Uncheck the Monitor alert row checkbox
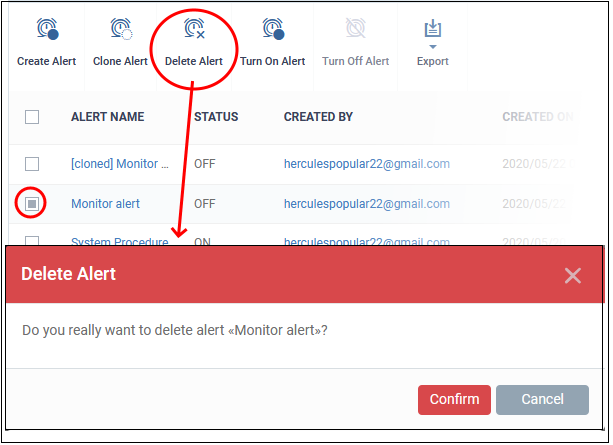 32,204
